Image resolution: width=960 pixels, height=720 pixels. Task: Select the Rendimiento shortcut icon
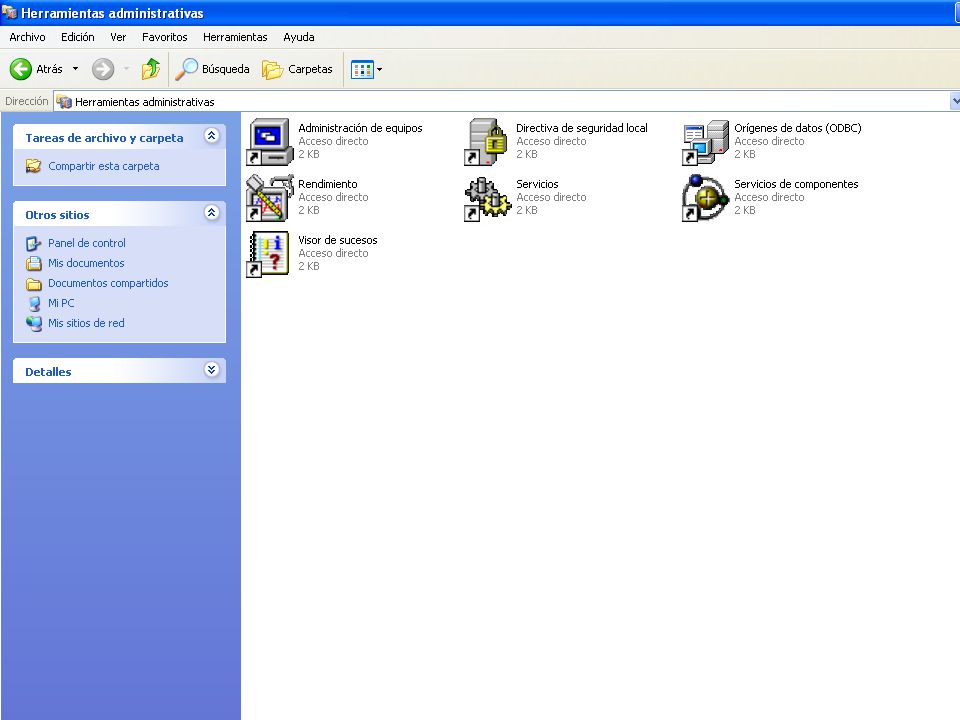click(269, 198)
